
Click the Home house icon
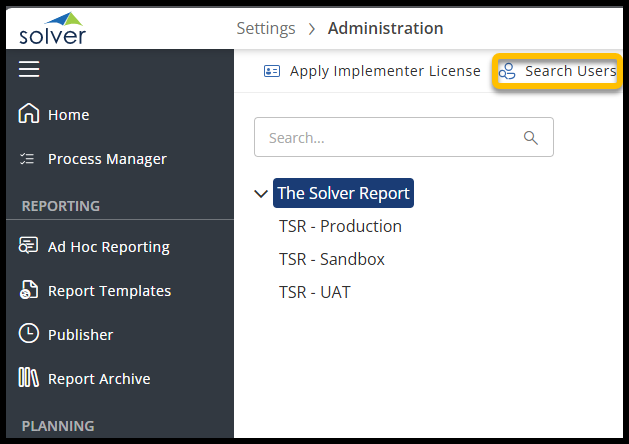tap(29, 115)
